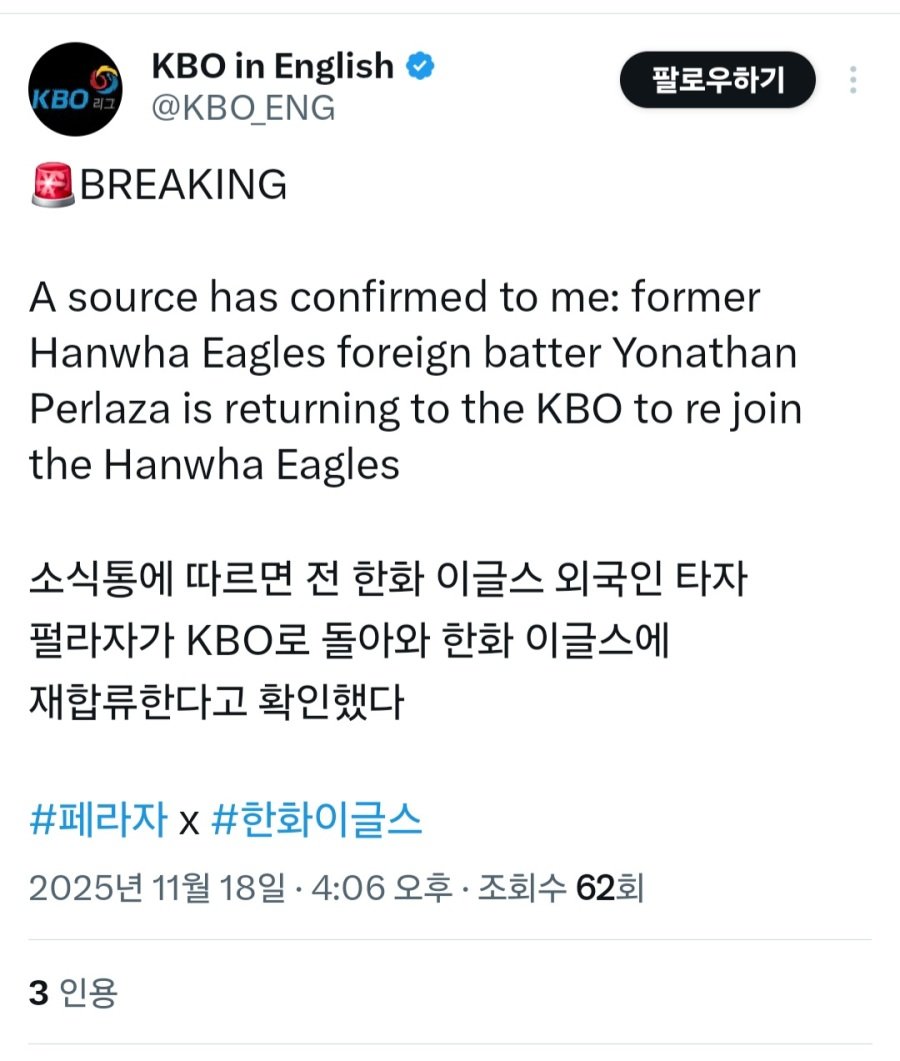Click the 조회수 62회 view count

pyautogui.click(x=559, y=886)
